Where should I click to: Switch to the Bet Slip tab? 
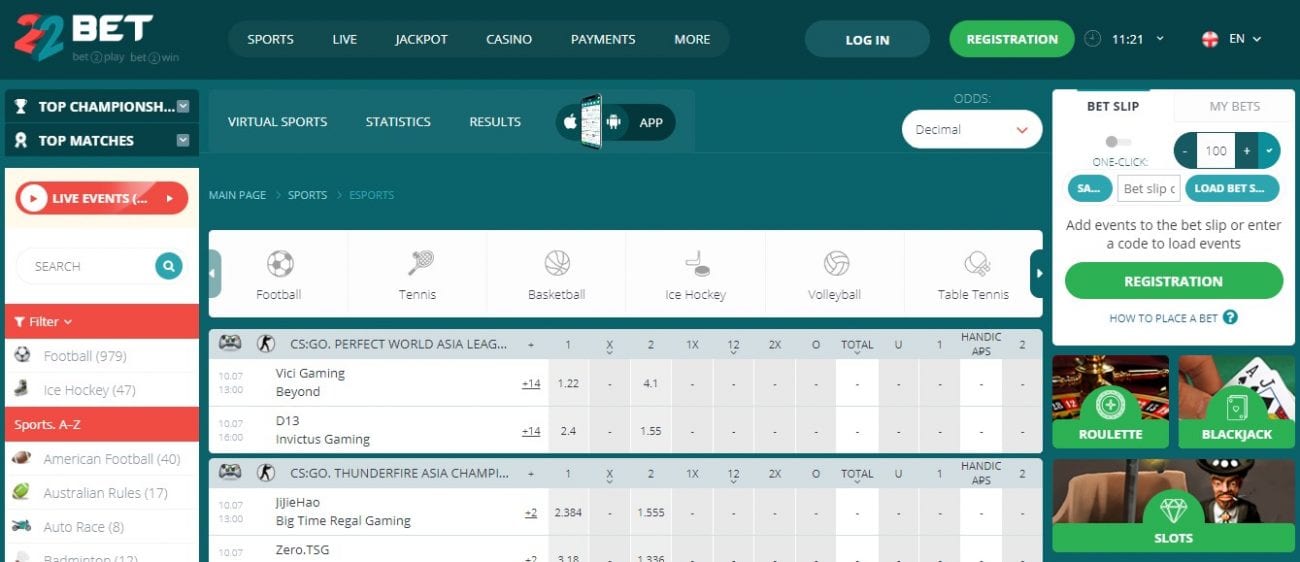pos(1113,106)
